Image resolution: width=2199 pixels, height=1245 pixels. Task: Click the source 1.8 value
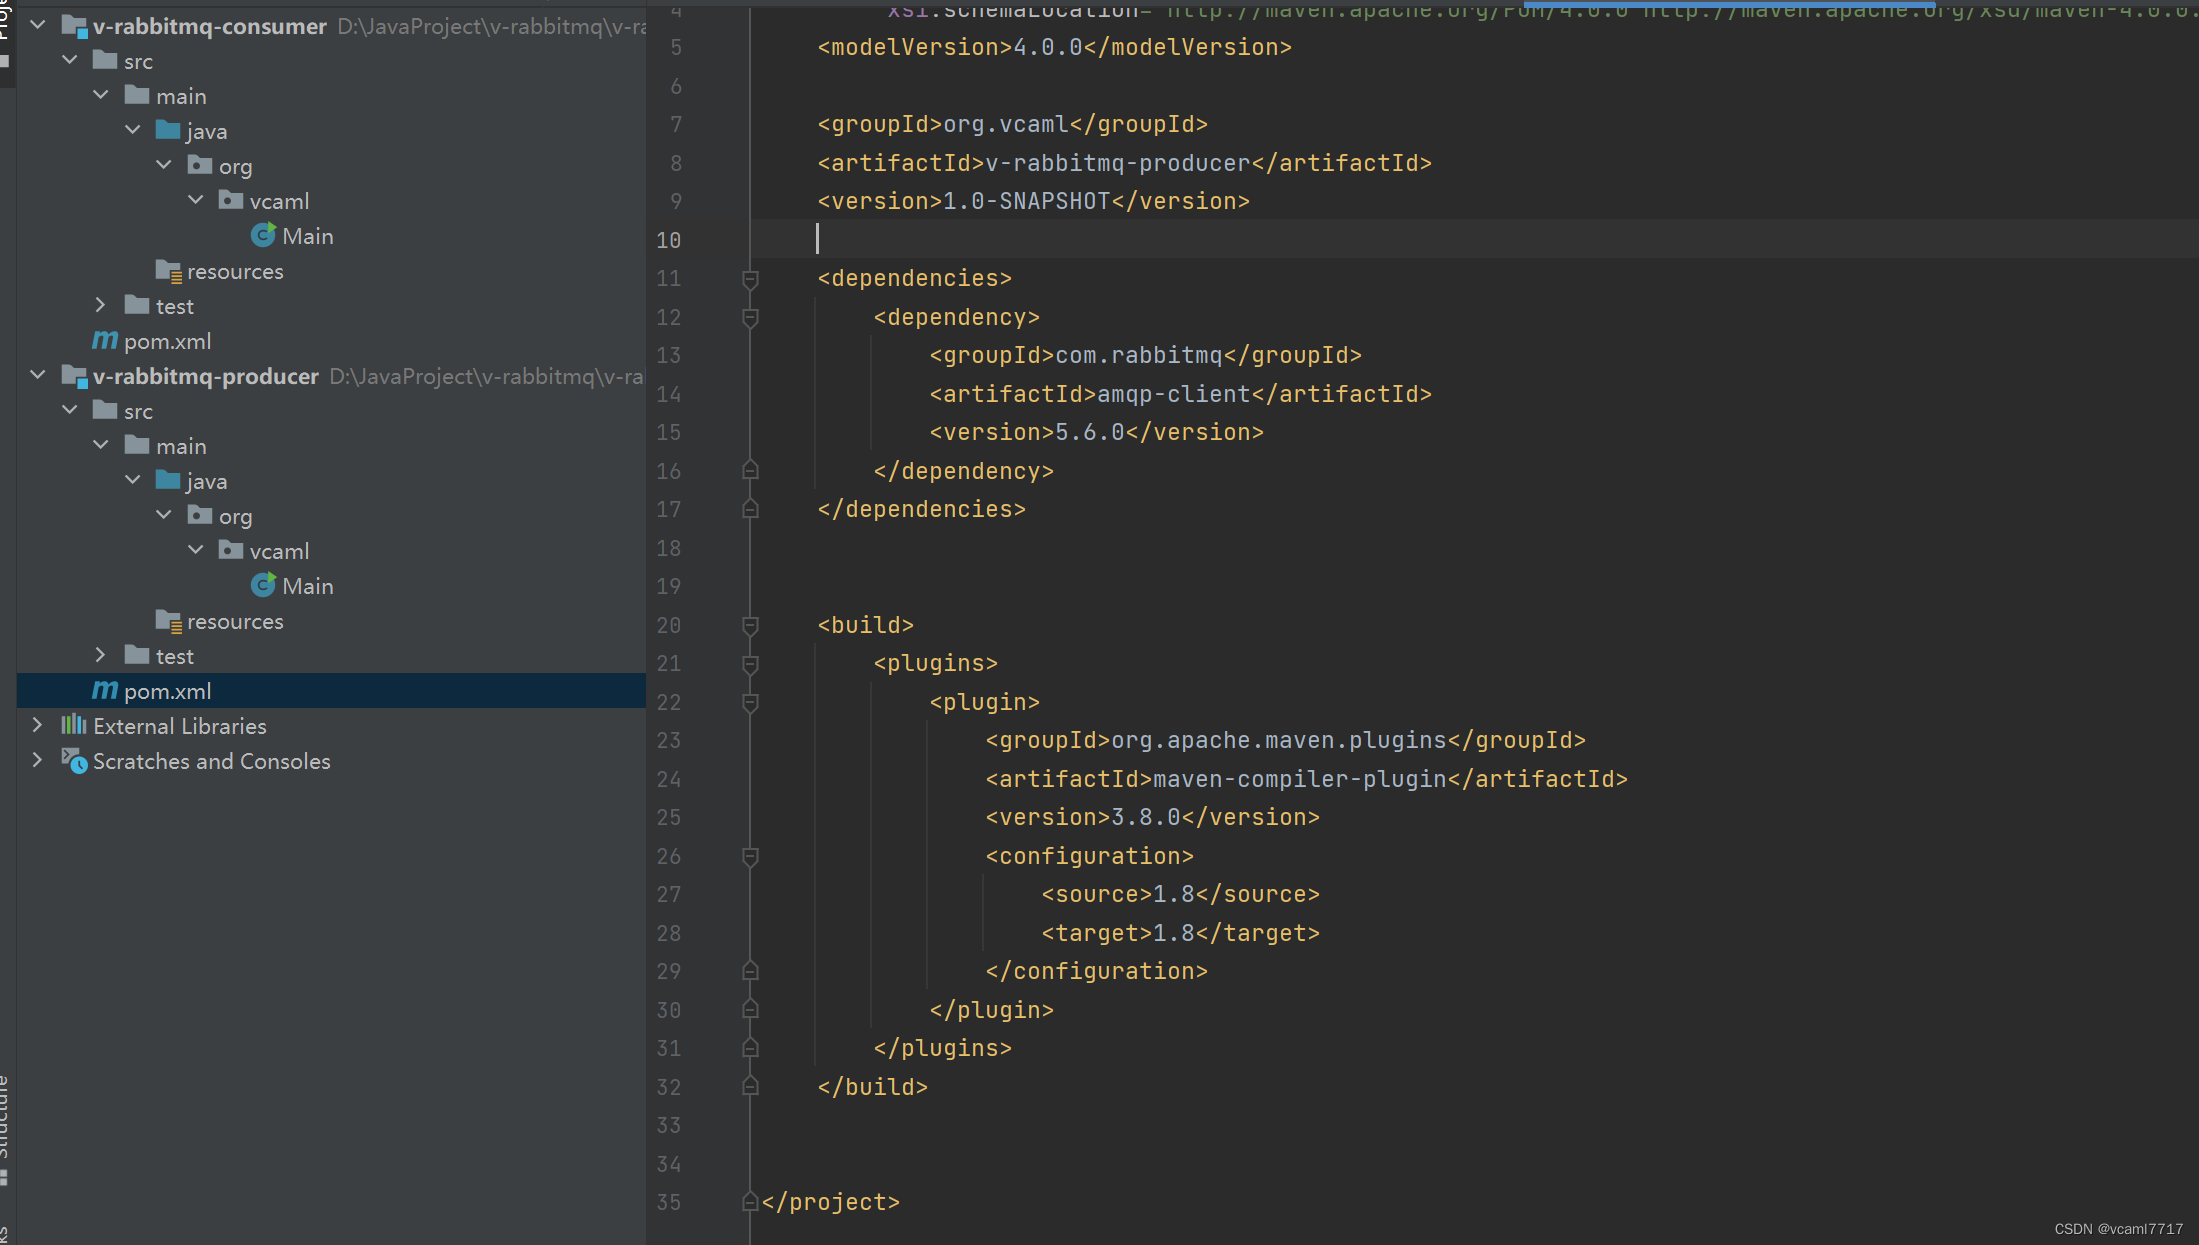[1174, 894]
